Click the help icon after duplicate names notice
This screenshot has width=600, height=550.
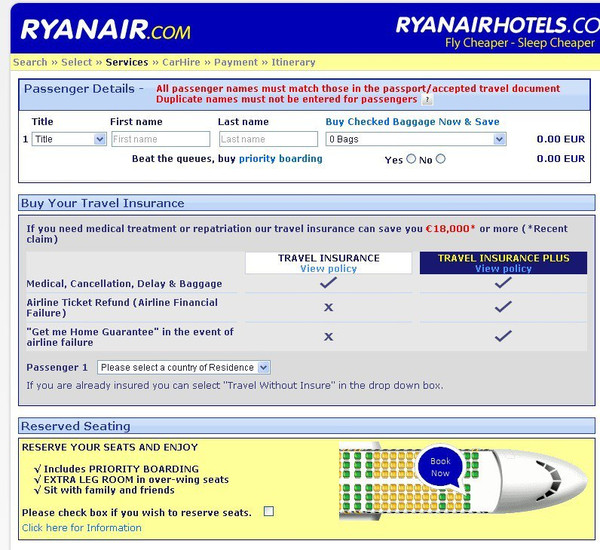tap(427, 100)
